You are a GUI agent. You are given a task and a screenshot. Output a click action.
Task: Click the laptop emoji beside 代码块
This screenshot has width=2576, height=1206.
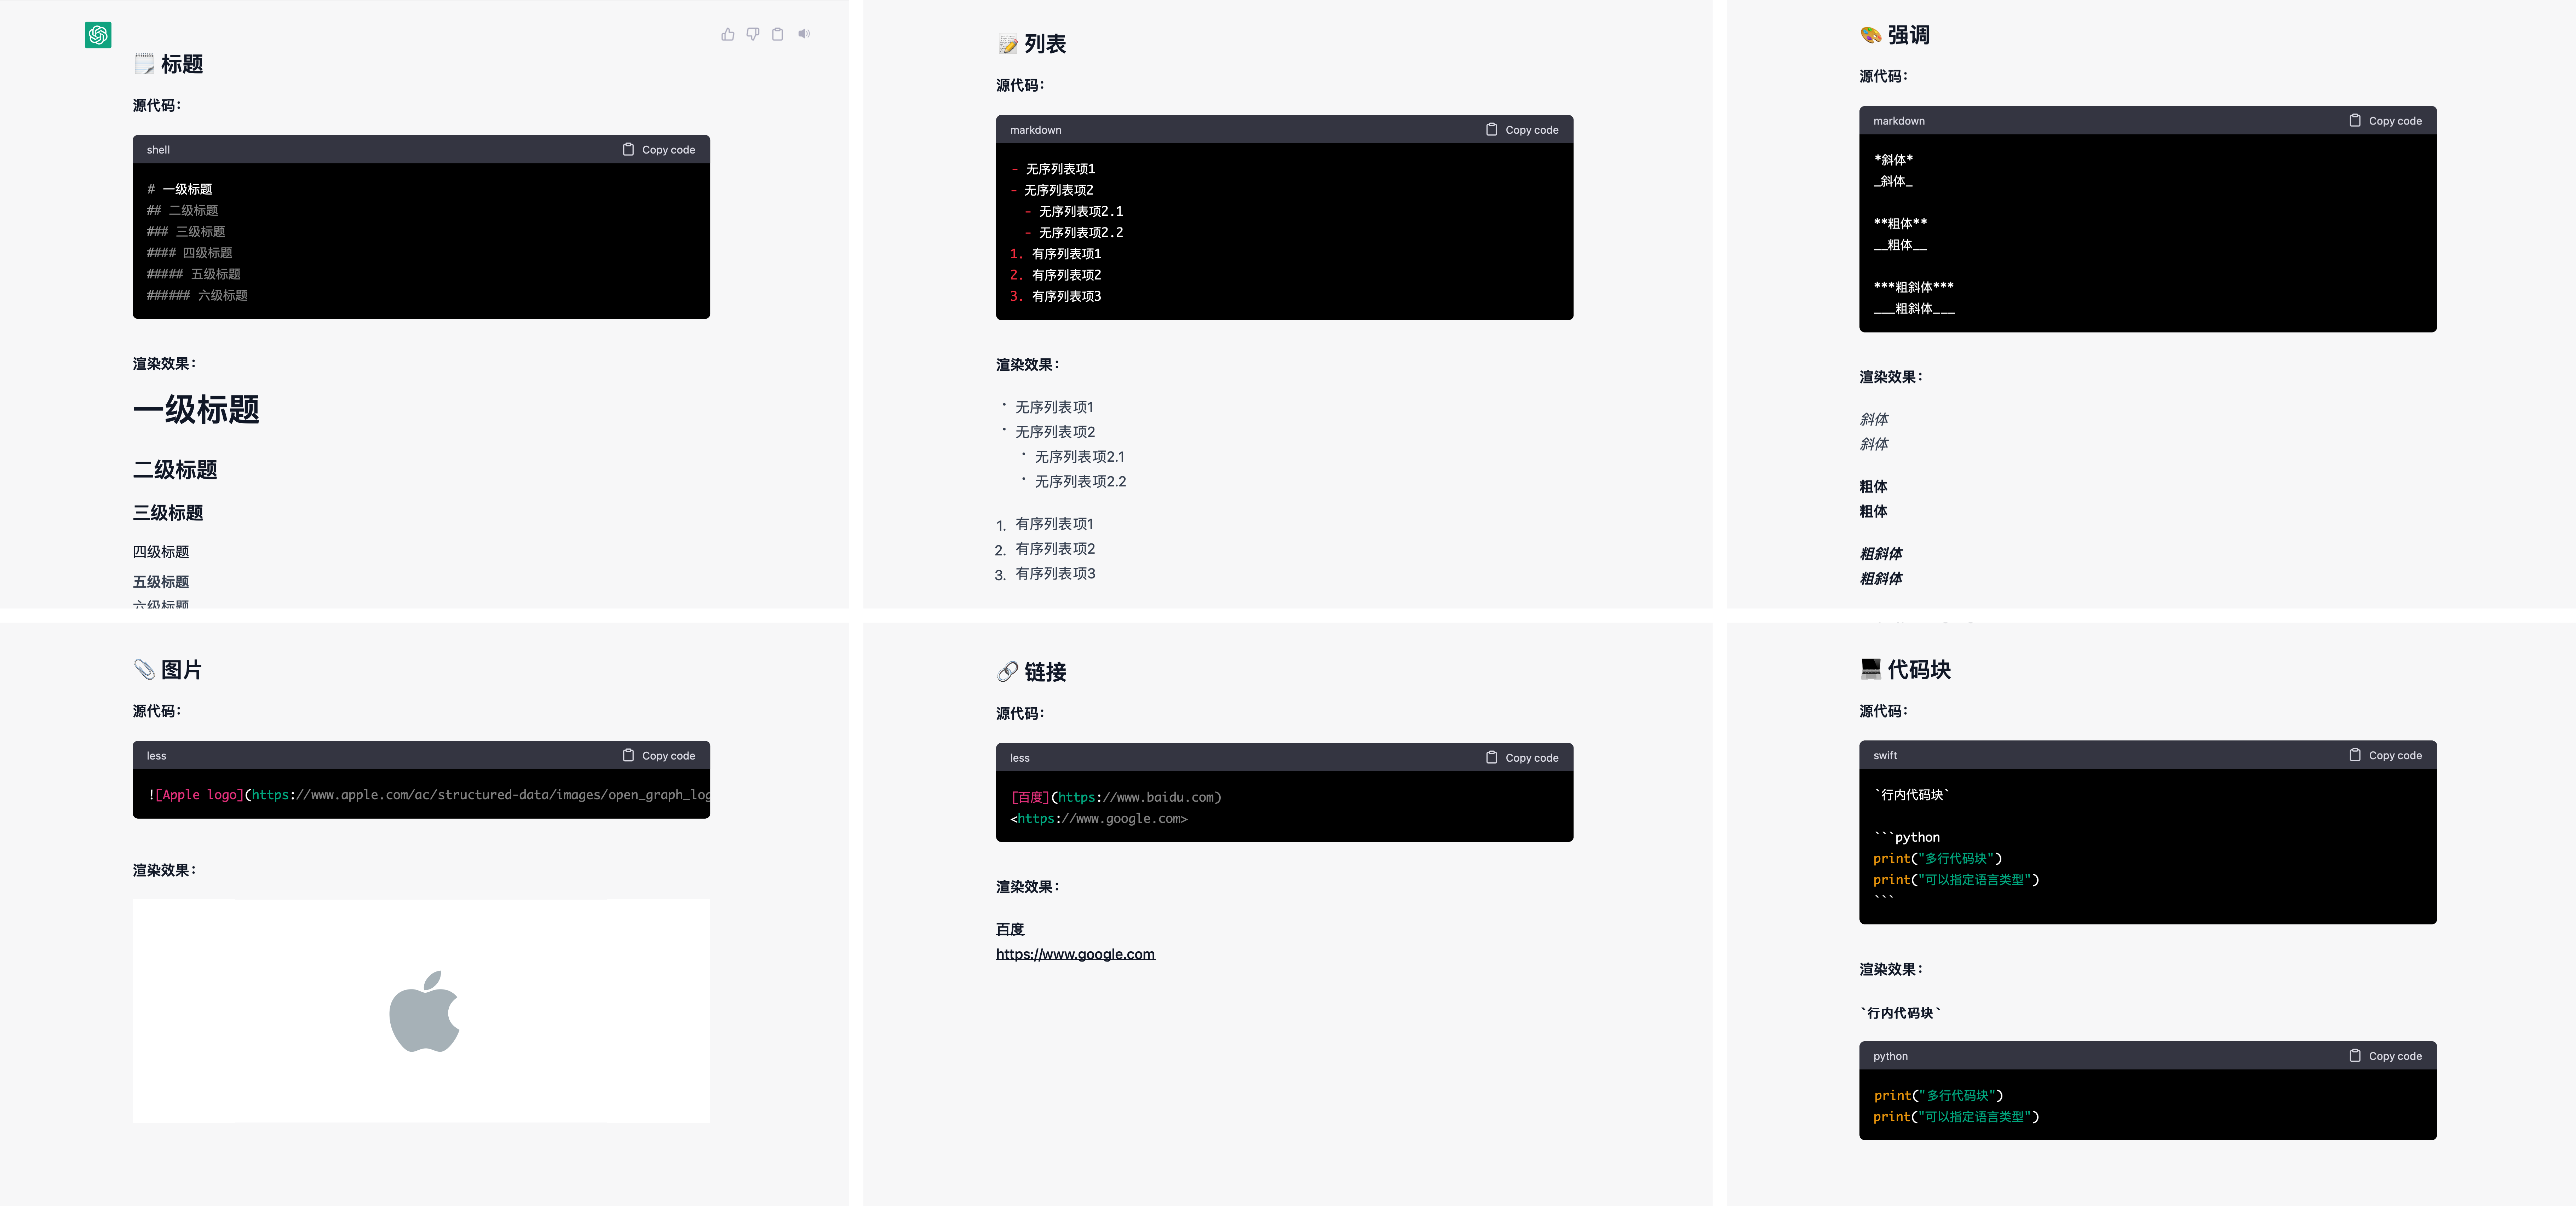tap(1871, 669)
